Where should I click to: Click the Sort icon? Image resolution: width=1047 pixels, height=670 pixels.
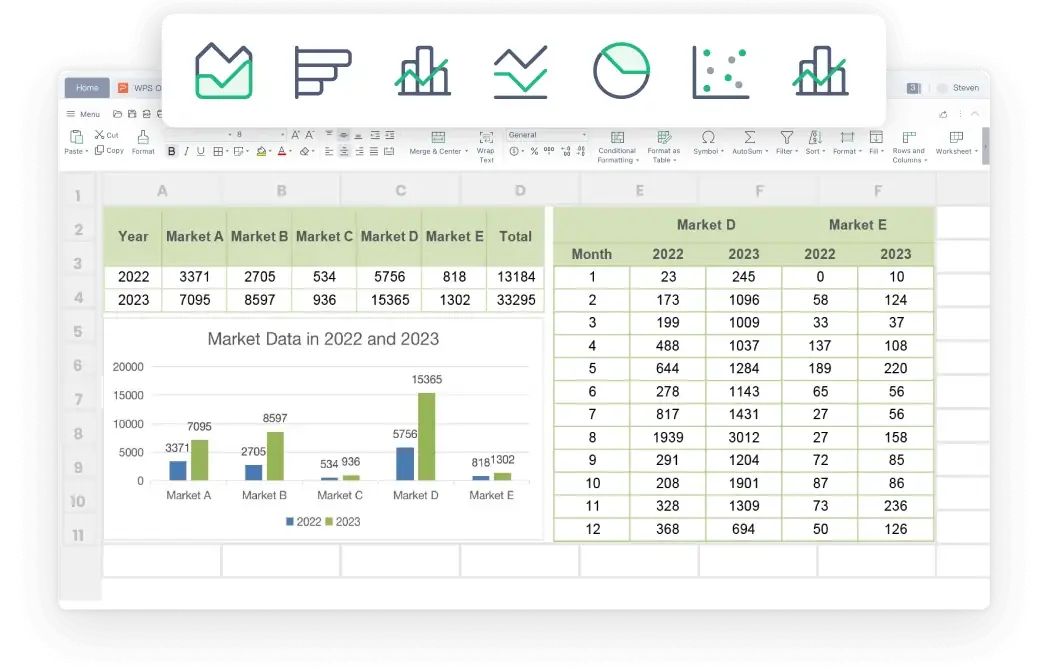point(815,137)
